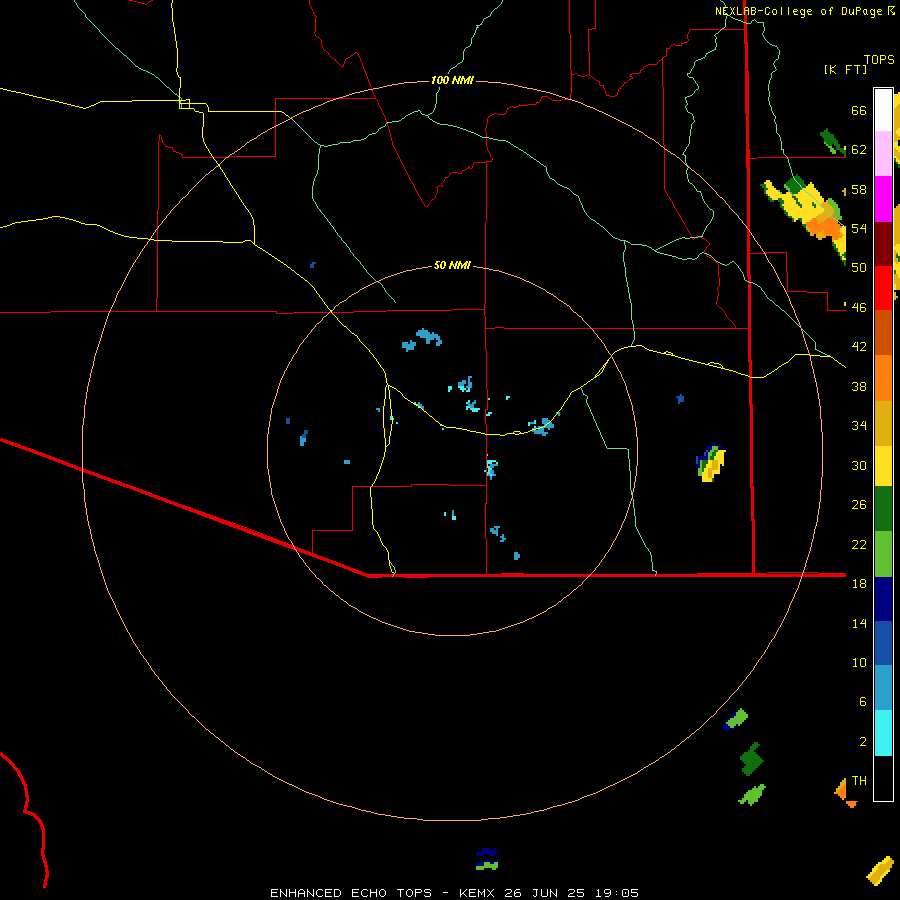Click the legend value 42
The height and width of the screenshot is (900, 900).
[x=859, y=347]
